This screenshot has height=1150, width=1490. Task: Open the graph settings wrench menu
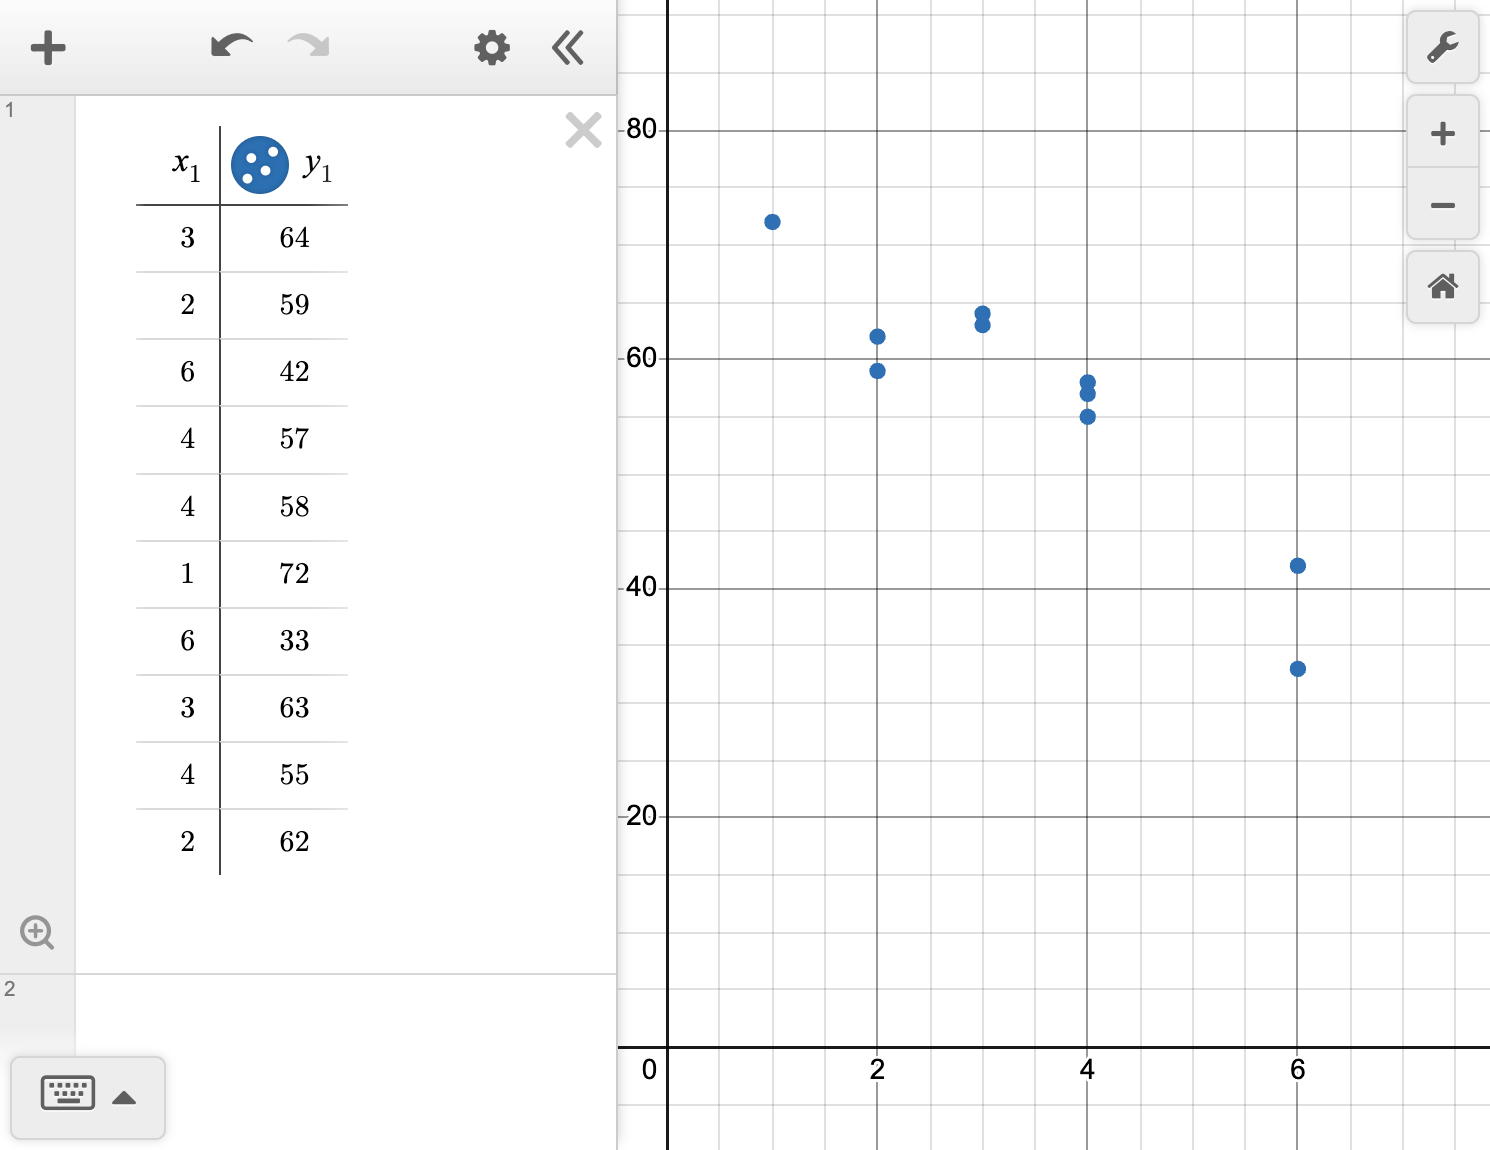(x=1443, y=47)
